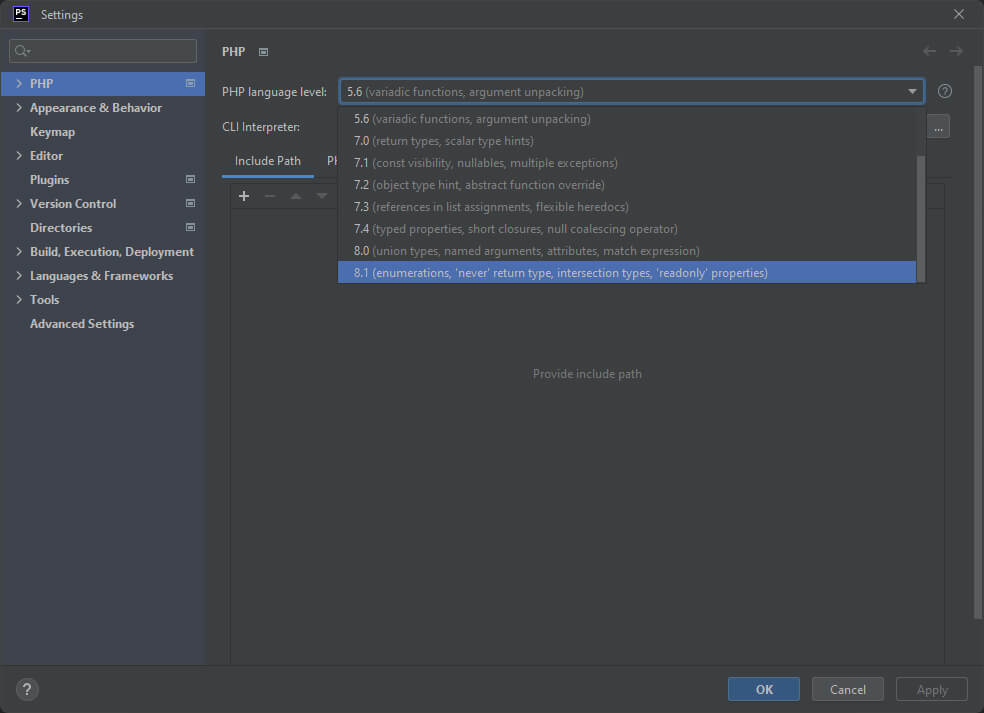The height and width of the screenshot is (713, 984).
Task: Click the settings search field
Action: point(102,50)
